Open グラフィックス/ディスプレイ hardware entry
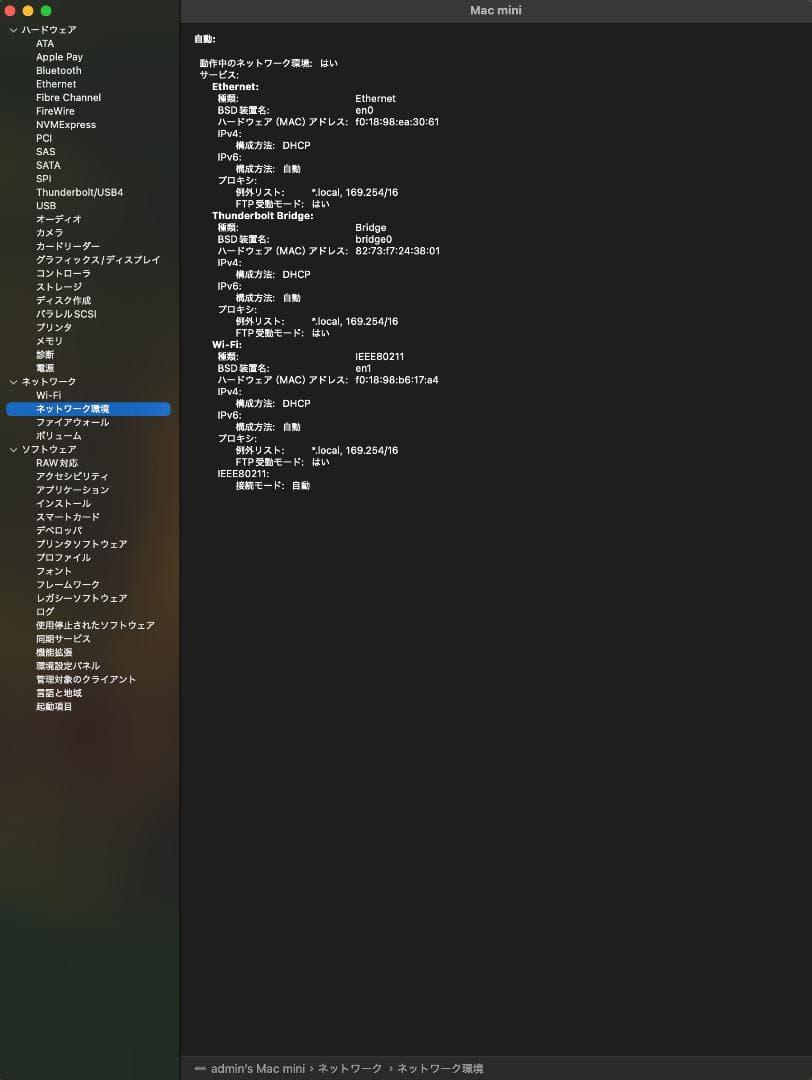The width and height of the screenshot is (812, 1080). tap(97, 260)
